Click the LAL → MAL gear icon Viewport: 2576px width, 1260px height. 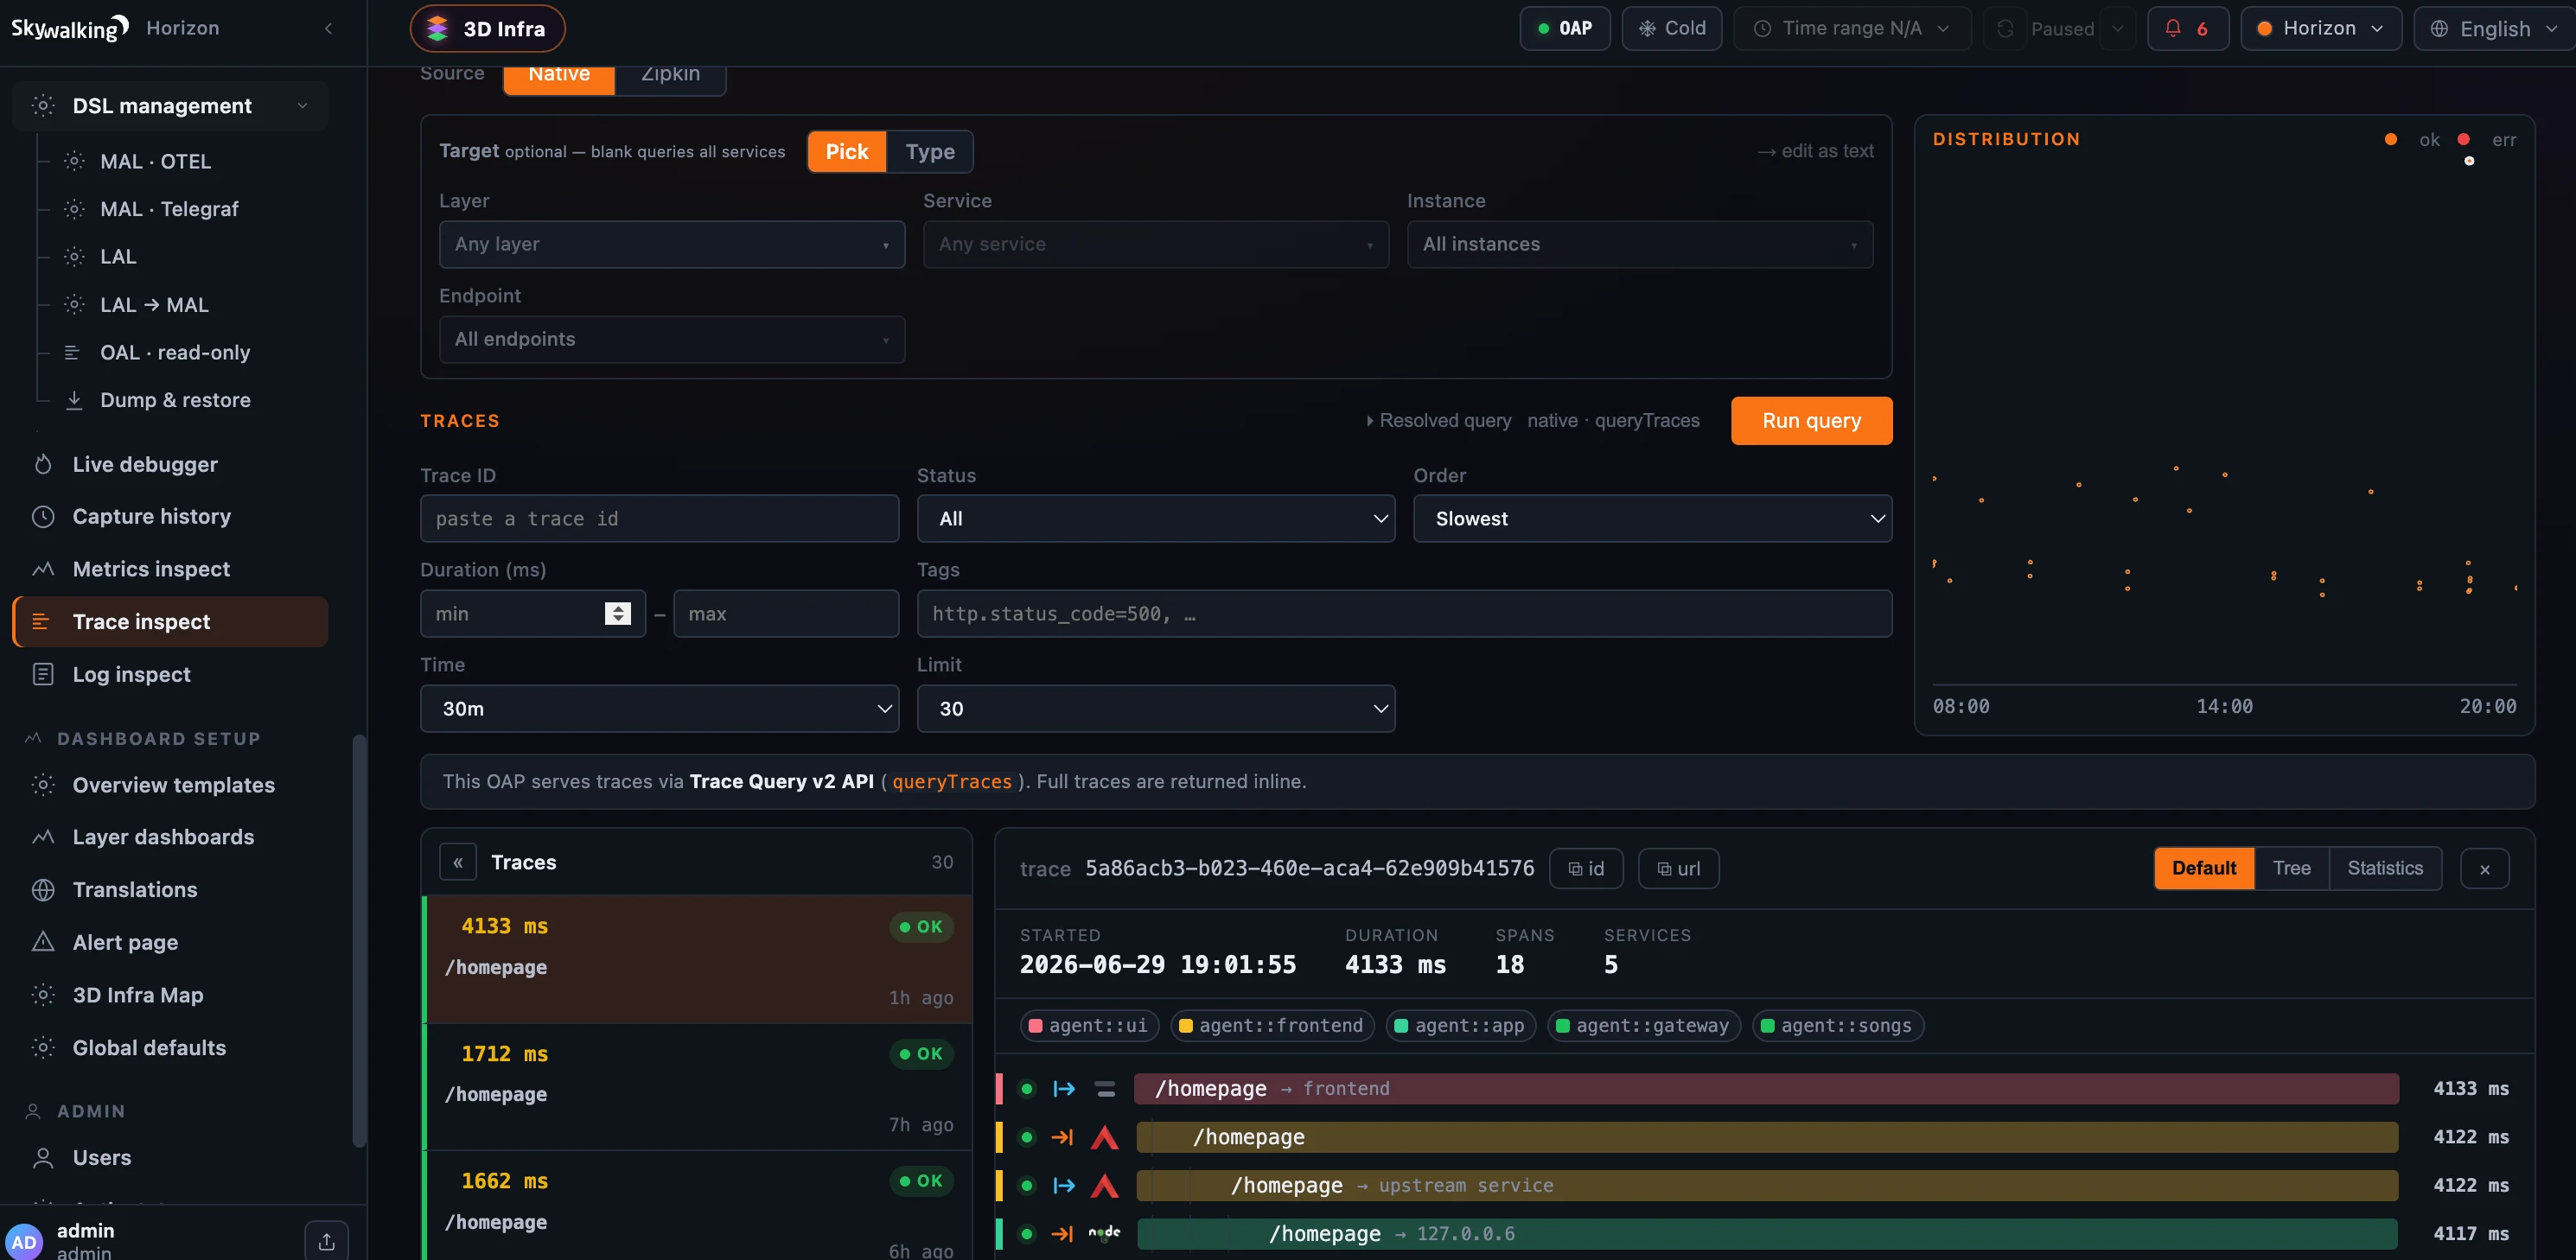coord(74,305)
